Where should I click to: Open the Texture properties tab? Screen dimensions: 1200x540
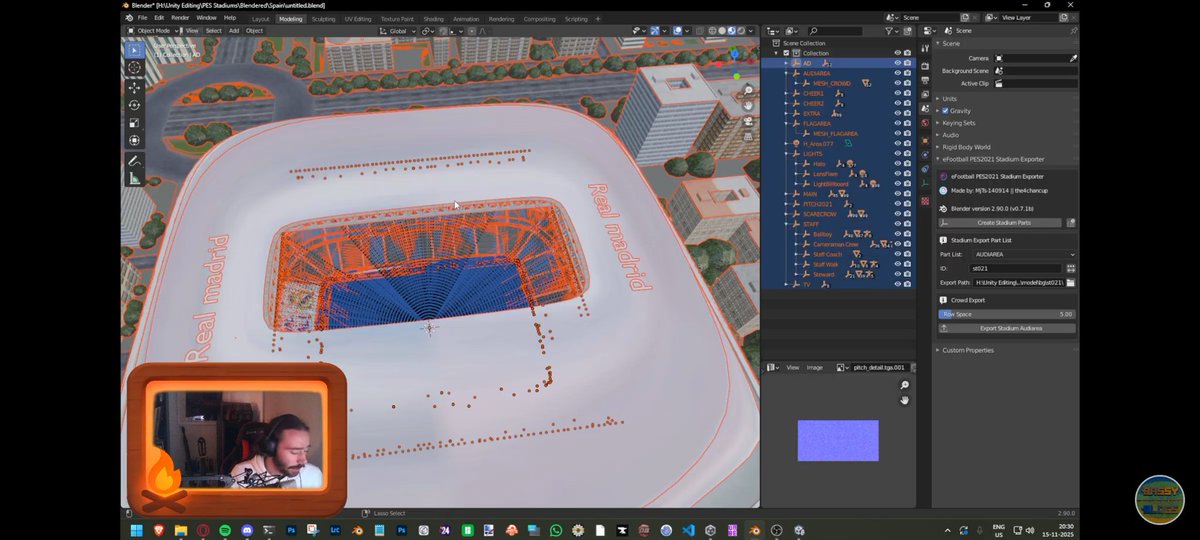point(925,201)
